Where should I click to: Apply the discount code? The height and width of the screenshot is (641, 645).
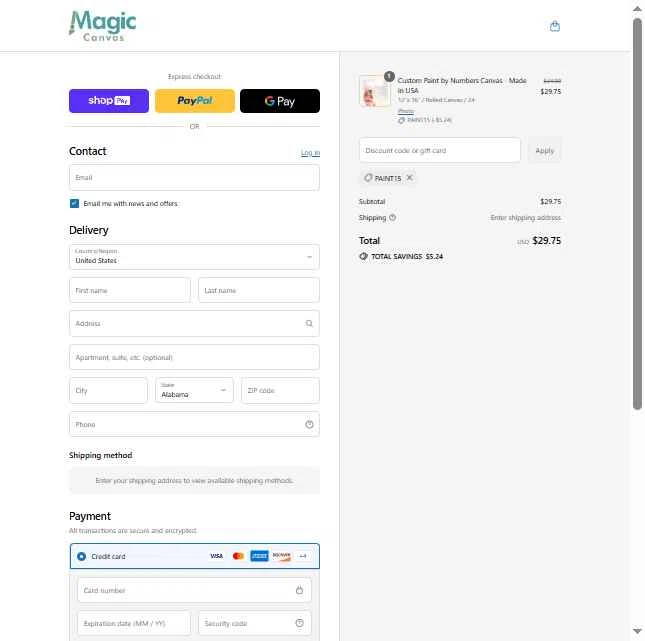click(x=545, y=151)
